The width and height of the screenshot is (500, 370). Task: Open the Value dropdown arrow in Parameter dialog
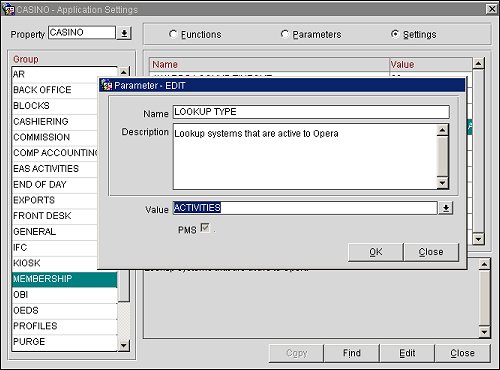[446, 208]
